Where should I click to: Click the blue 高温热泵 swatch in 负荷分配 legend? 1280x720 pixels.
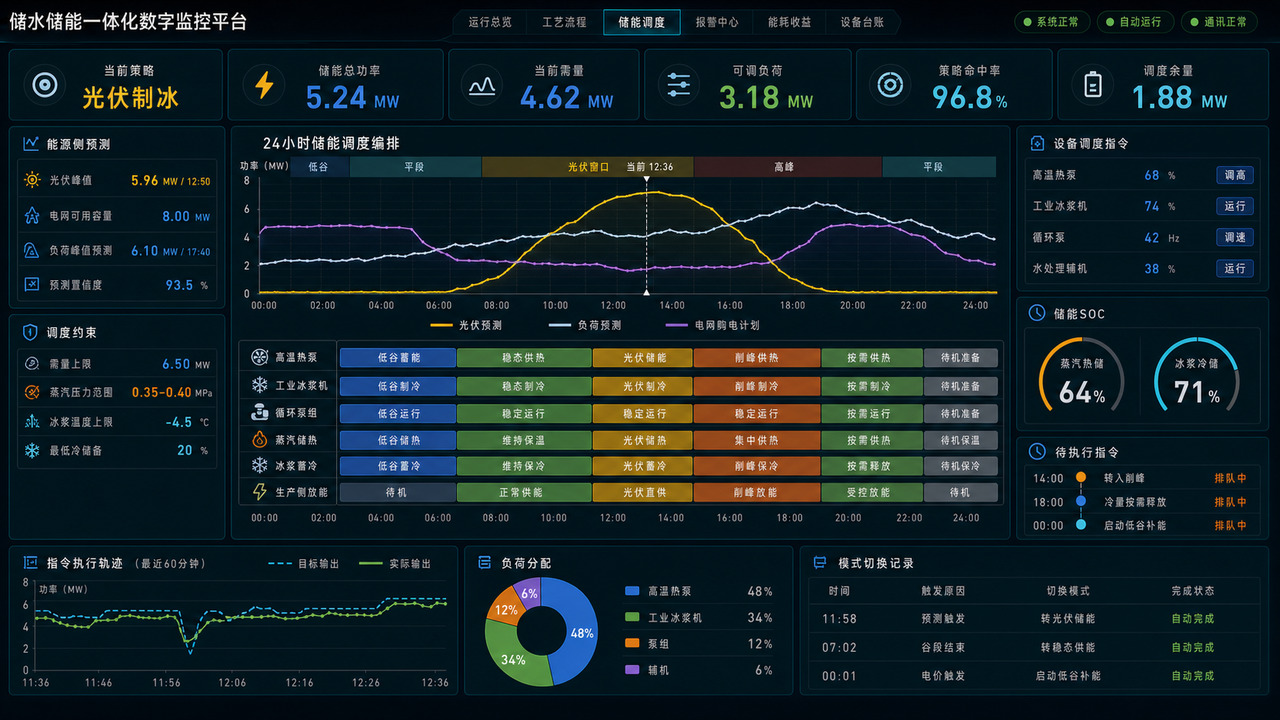click(x=631, y=591)
